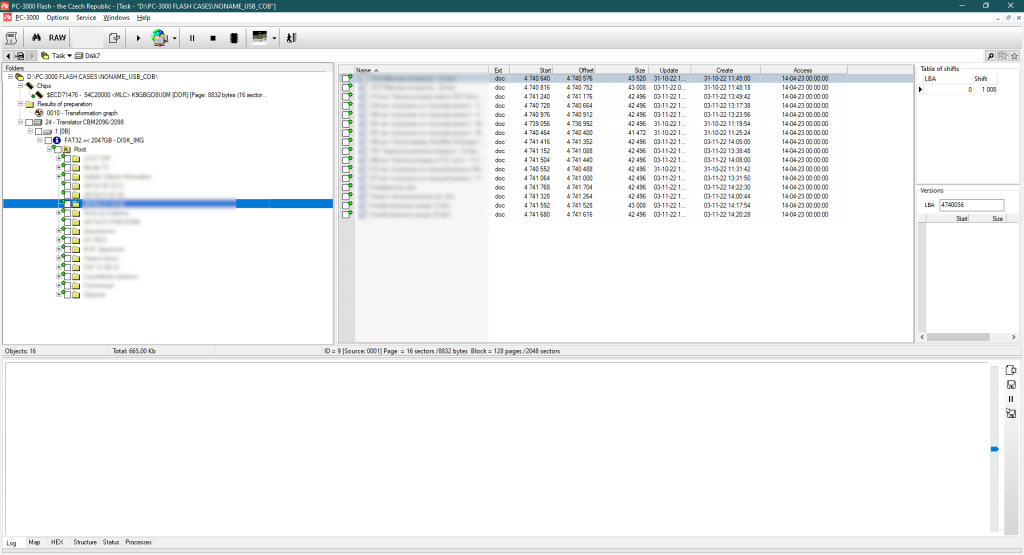Click the Versions LBA input field
This screenshot has width=1024, height=555.
(971, 204)
